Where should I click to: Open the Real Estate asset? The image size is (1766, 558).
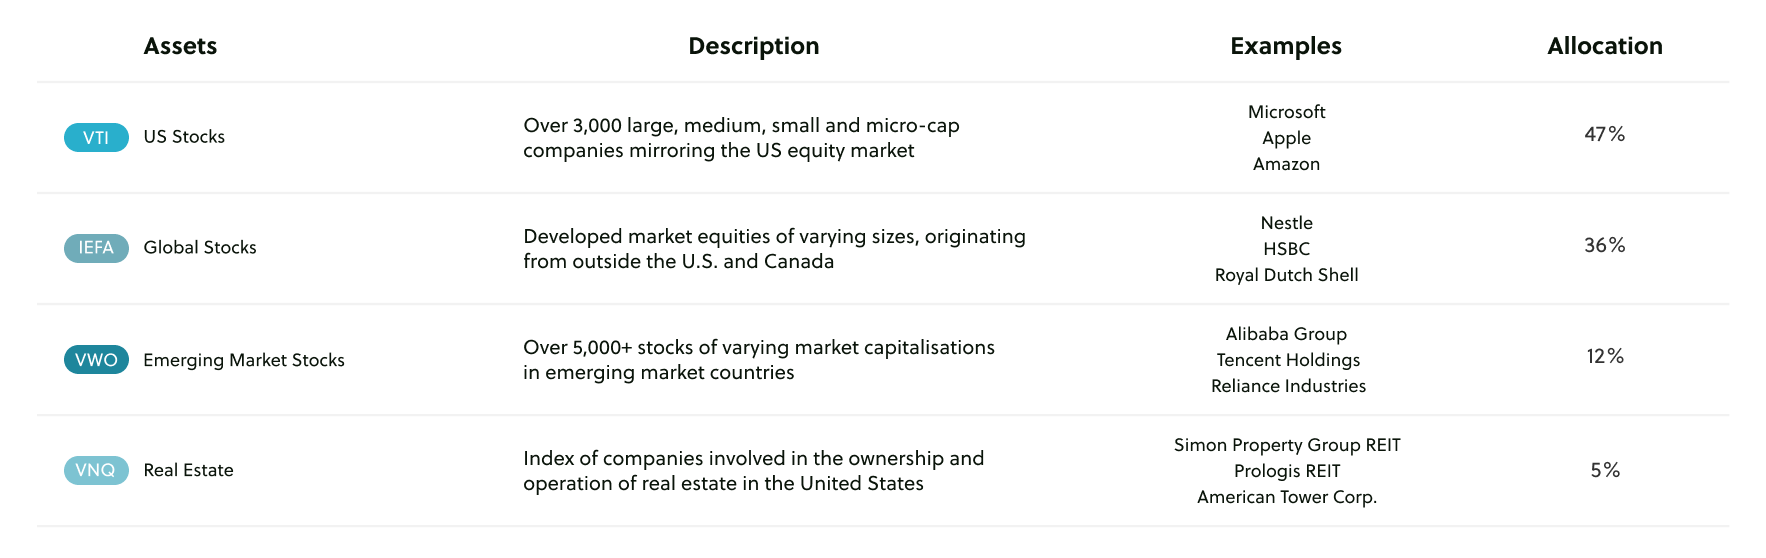tap(188, 470)
